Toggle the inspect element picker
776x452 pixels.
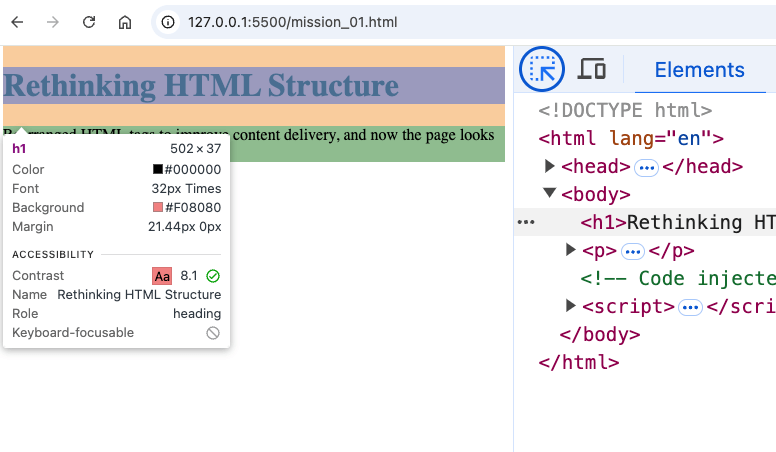(x=543, y=69)
